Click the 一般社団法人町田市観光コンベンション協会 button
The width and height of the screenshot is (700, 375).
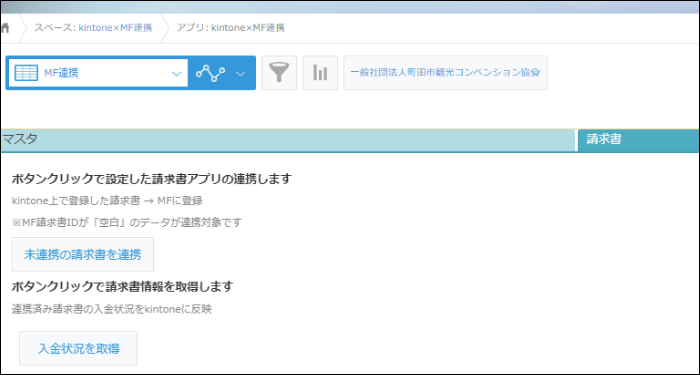[446, 73]
